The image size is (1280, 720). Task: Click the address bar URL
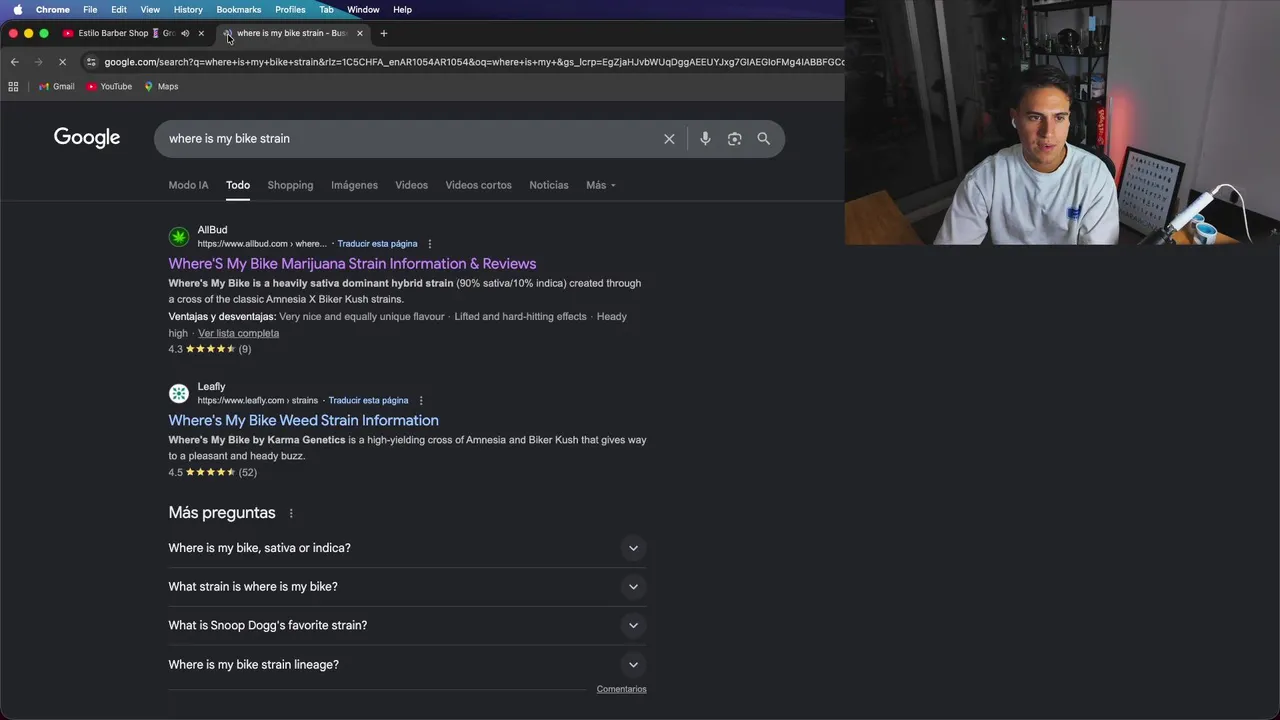pos(473,62)
